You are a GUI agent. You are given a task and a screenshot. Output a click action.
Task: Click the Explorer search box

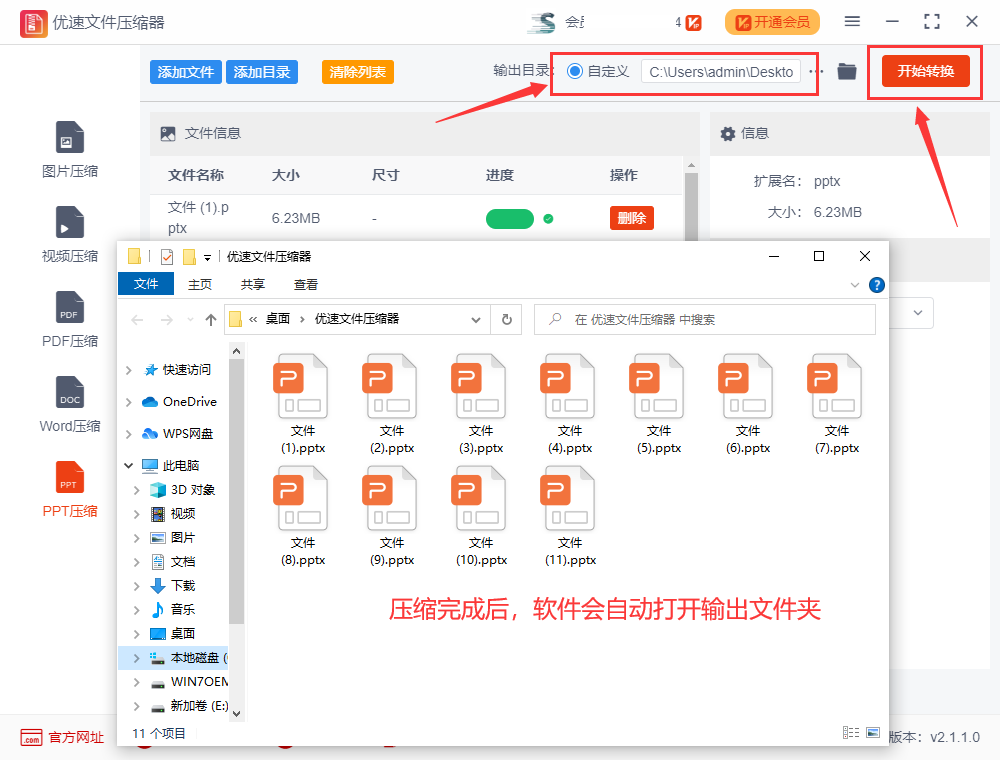tap(705, 319)
